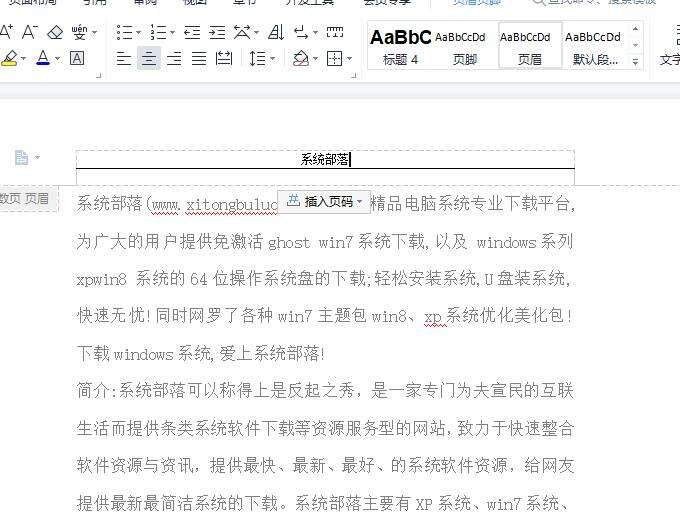The image size is (680, 517).
Task: Open the highlight color dropdown arrow
Action: coord(23,59)
